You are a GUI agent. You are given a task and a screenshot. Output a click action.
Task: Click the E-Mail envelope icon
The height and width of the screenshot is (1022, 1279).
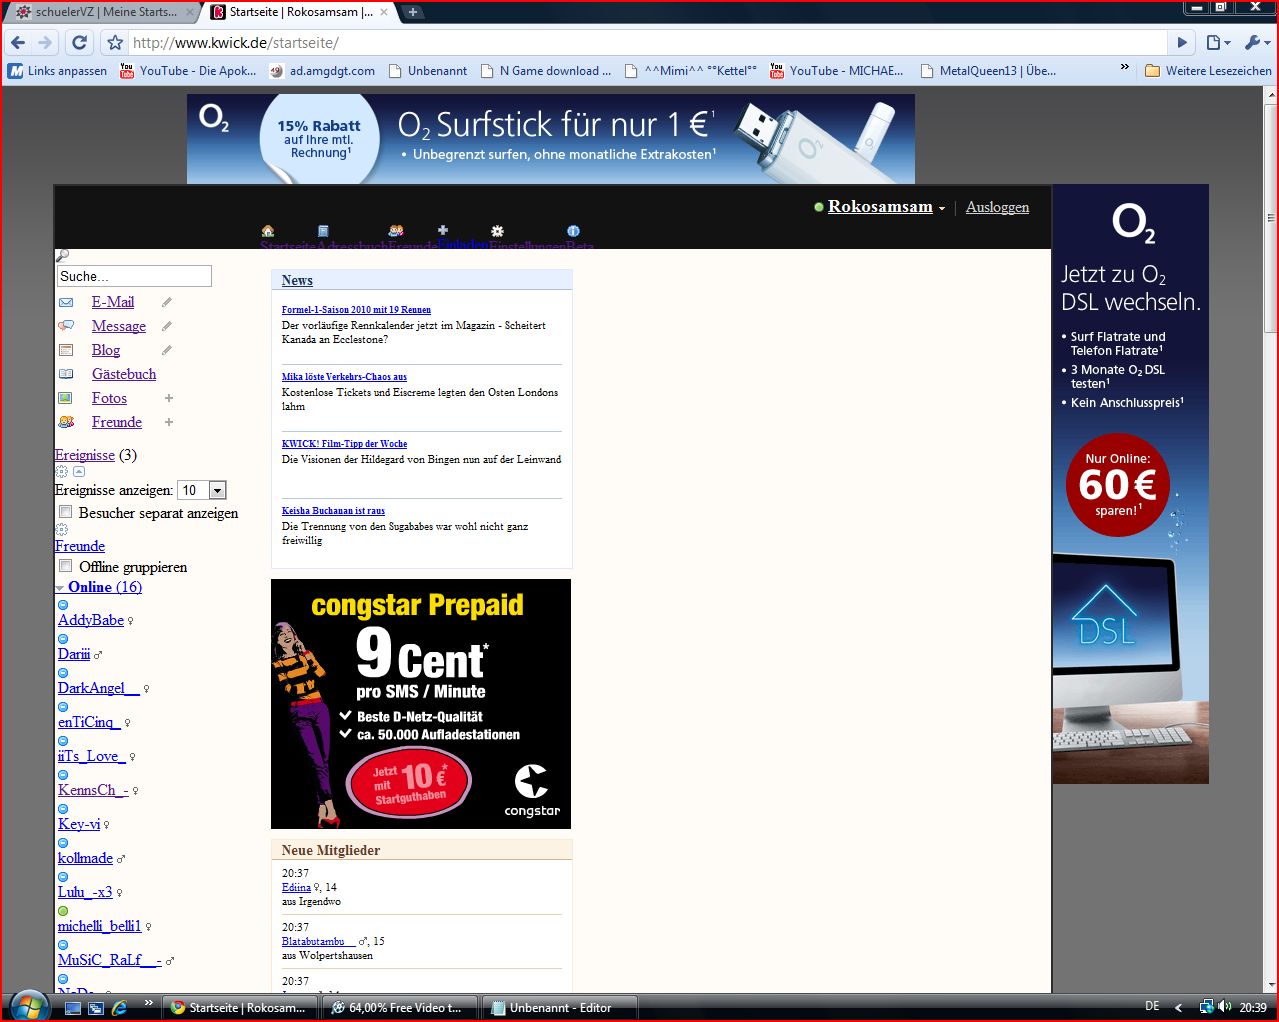[x=66, y=302]
